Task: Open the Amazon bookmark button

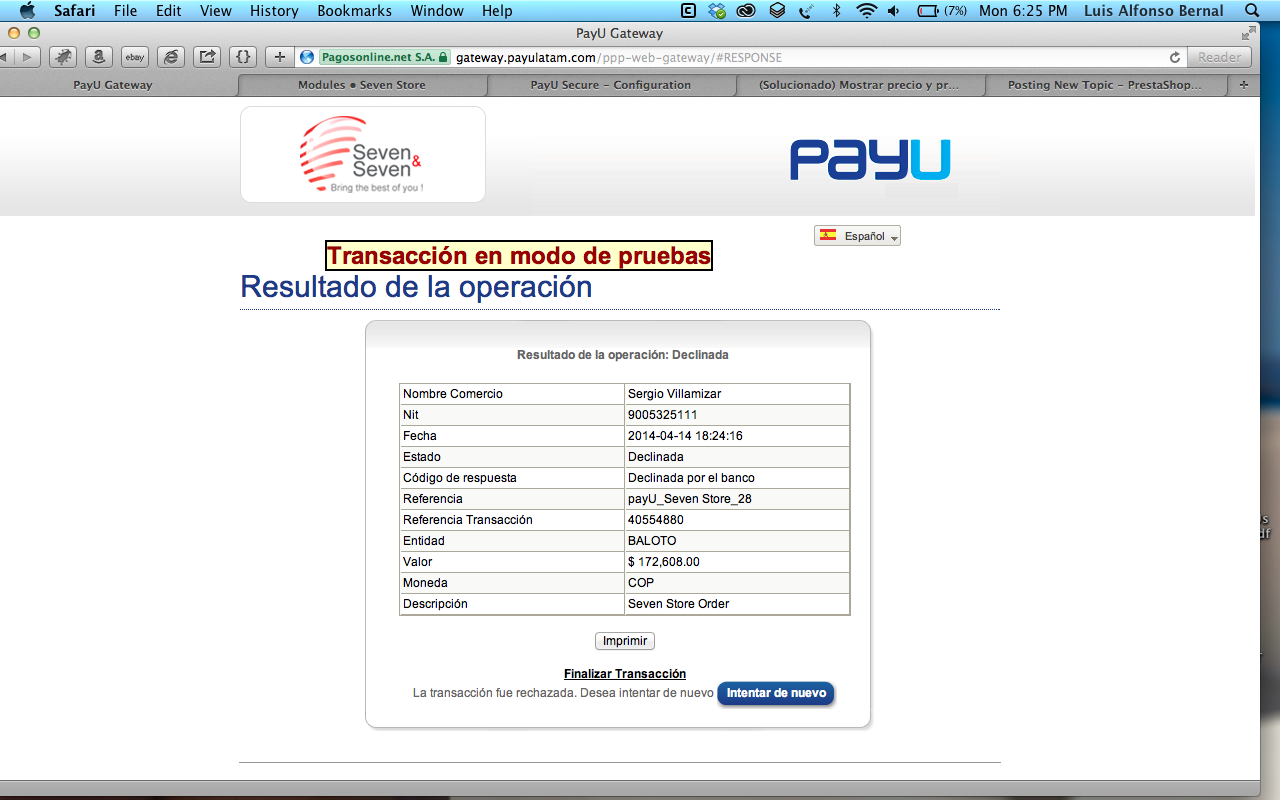Action: point(99,57)
